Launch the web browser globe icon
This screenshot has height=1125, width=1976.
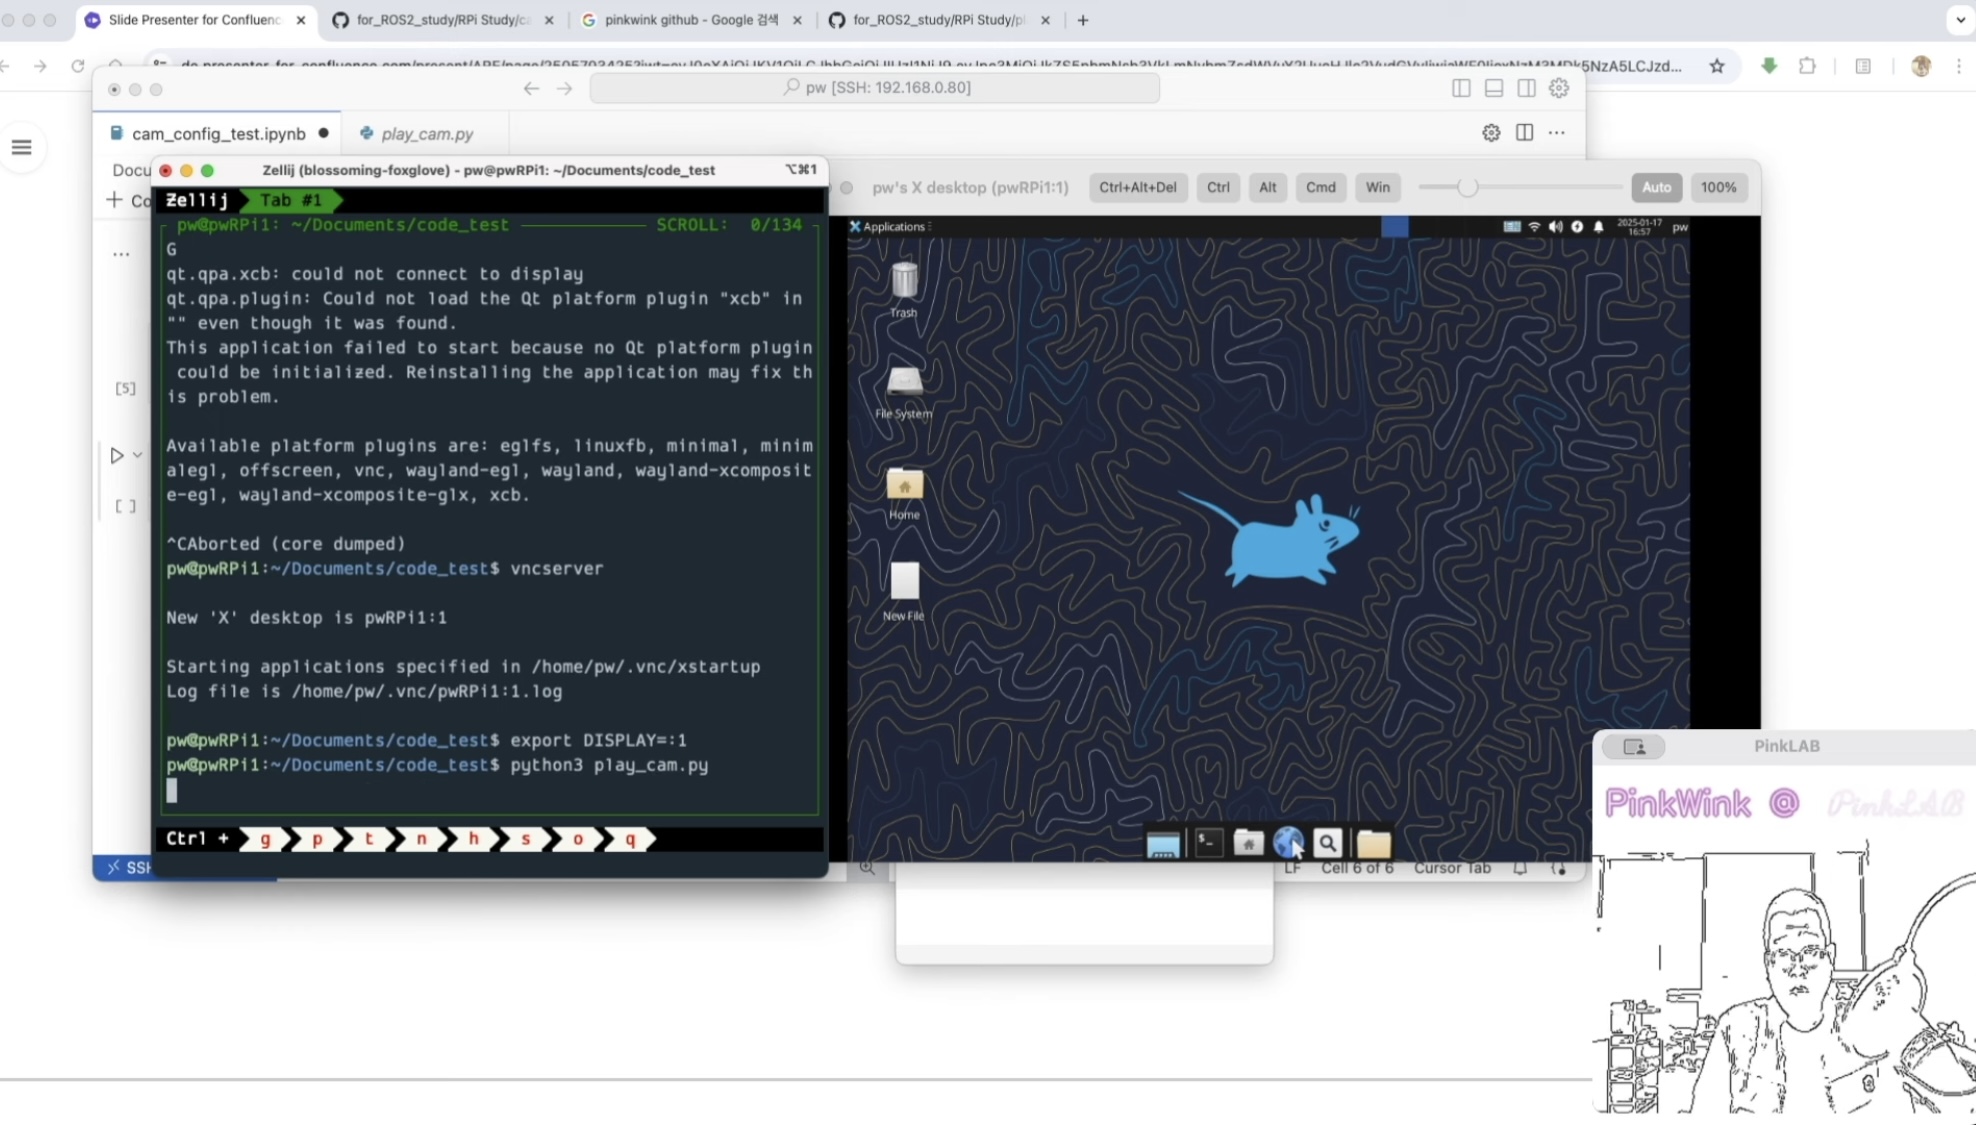pyautogui.click(x=1288, y=843)
